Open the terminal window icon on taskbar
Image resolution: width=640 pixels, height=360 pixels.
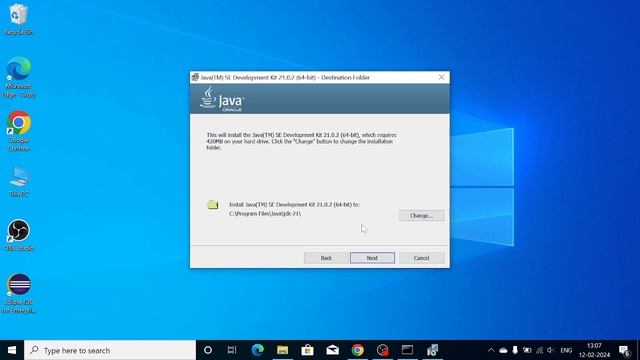407,350
